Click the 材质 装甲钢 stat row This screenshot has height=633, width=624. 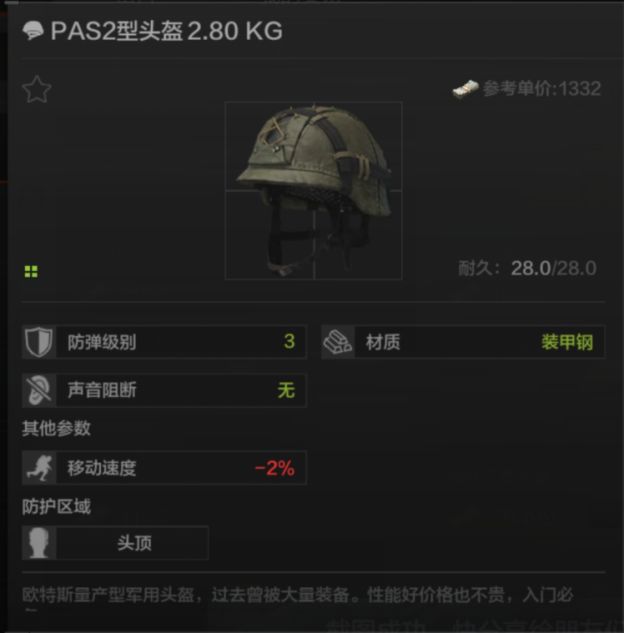click(x=463, y=342)
